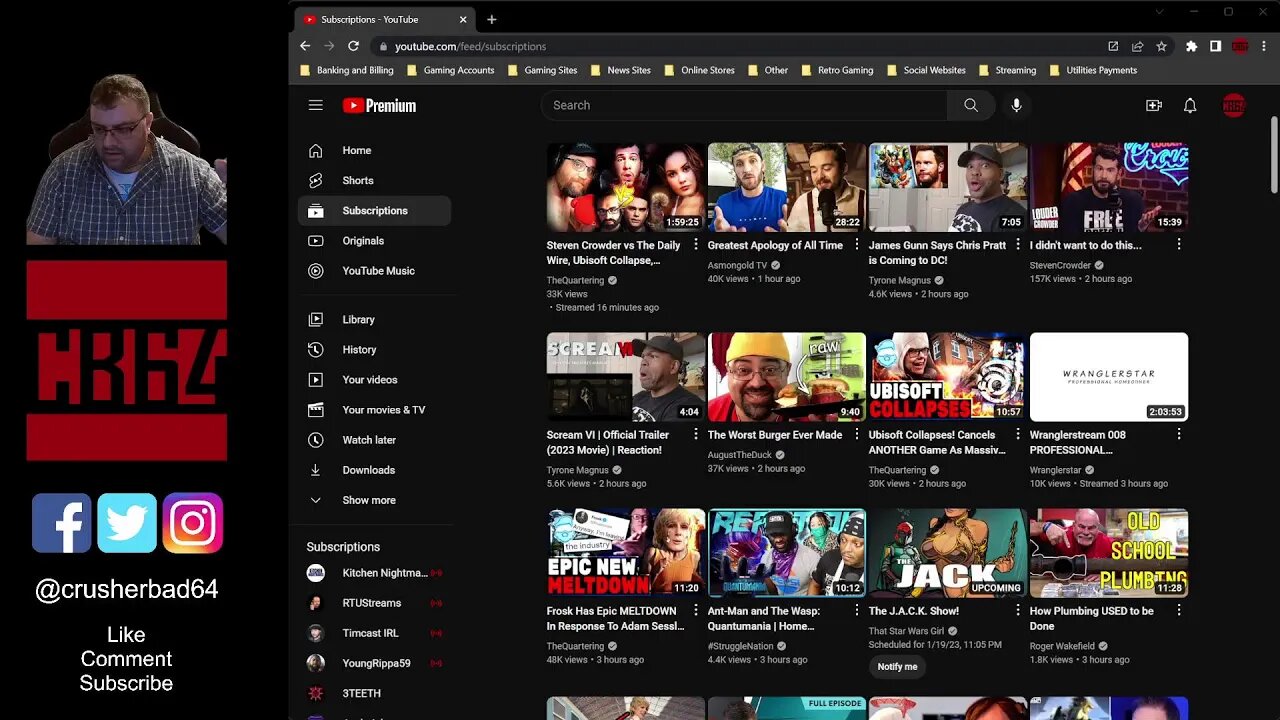Open the News Sites bookmarks folder
This screenshot has height=720, width=1280.
621,70
